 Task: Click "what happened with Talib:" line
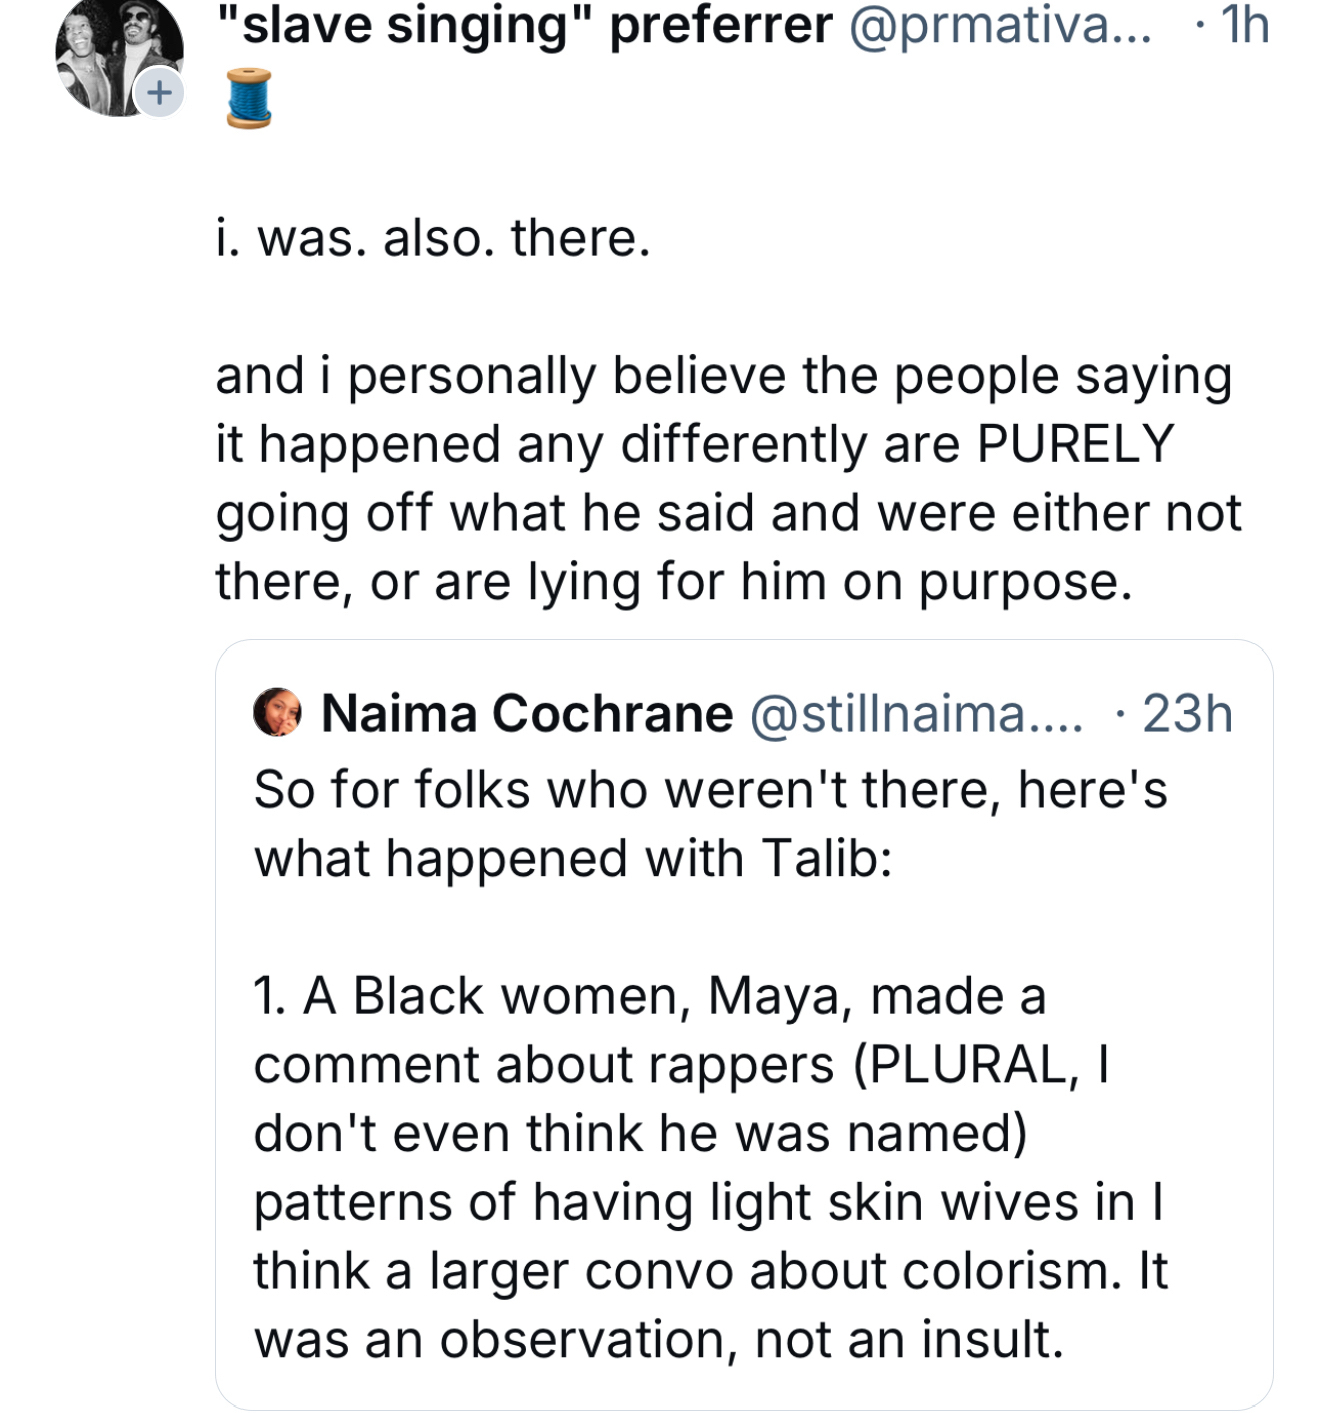(572, 858)
